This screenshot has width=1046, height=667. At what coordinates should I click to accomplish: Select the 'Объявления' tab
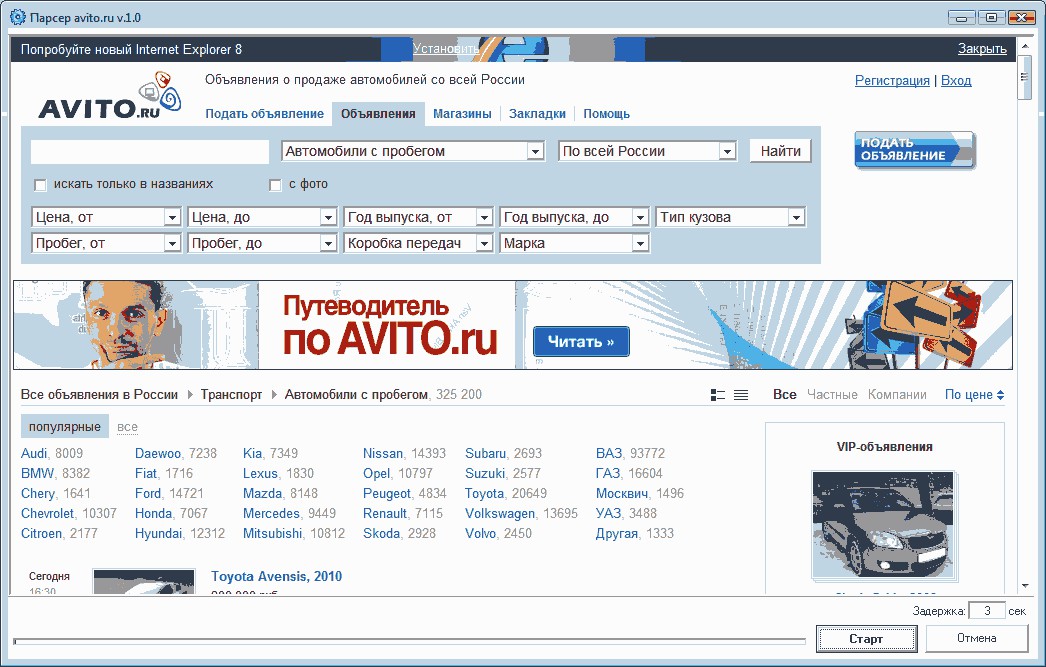pos(378,114)
